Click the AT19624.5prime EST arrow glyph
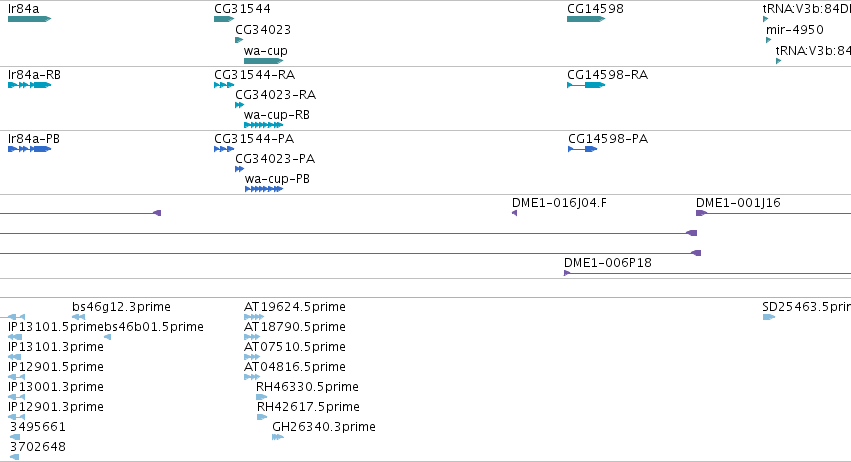The height and width of the screenshot is (462, 851). tap(254, 317)
